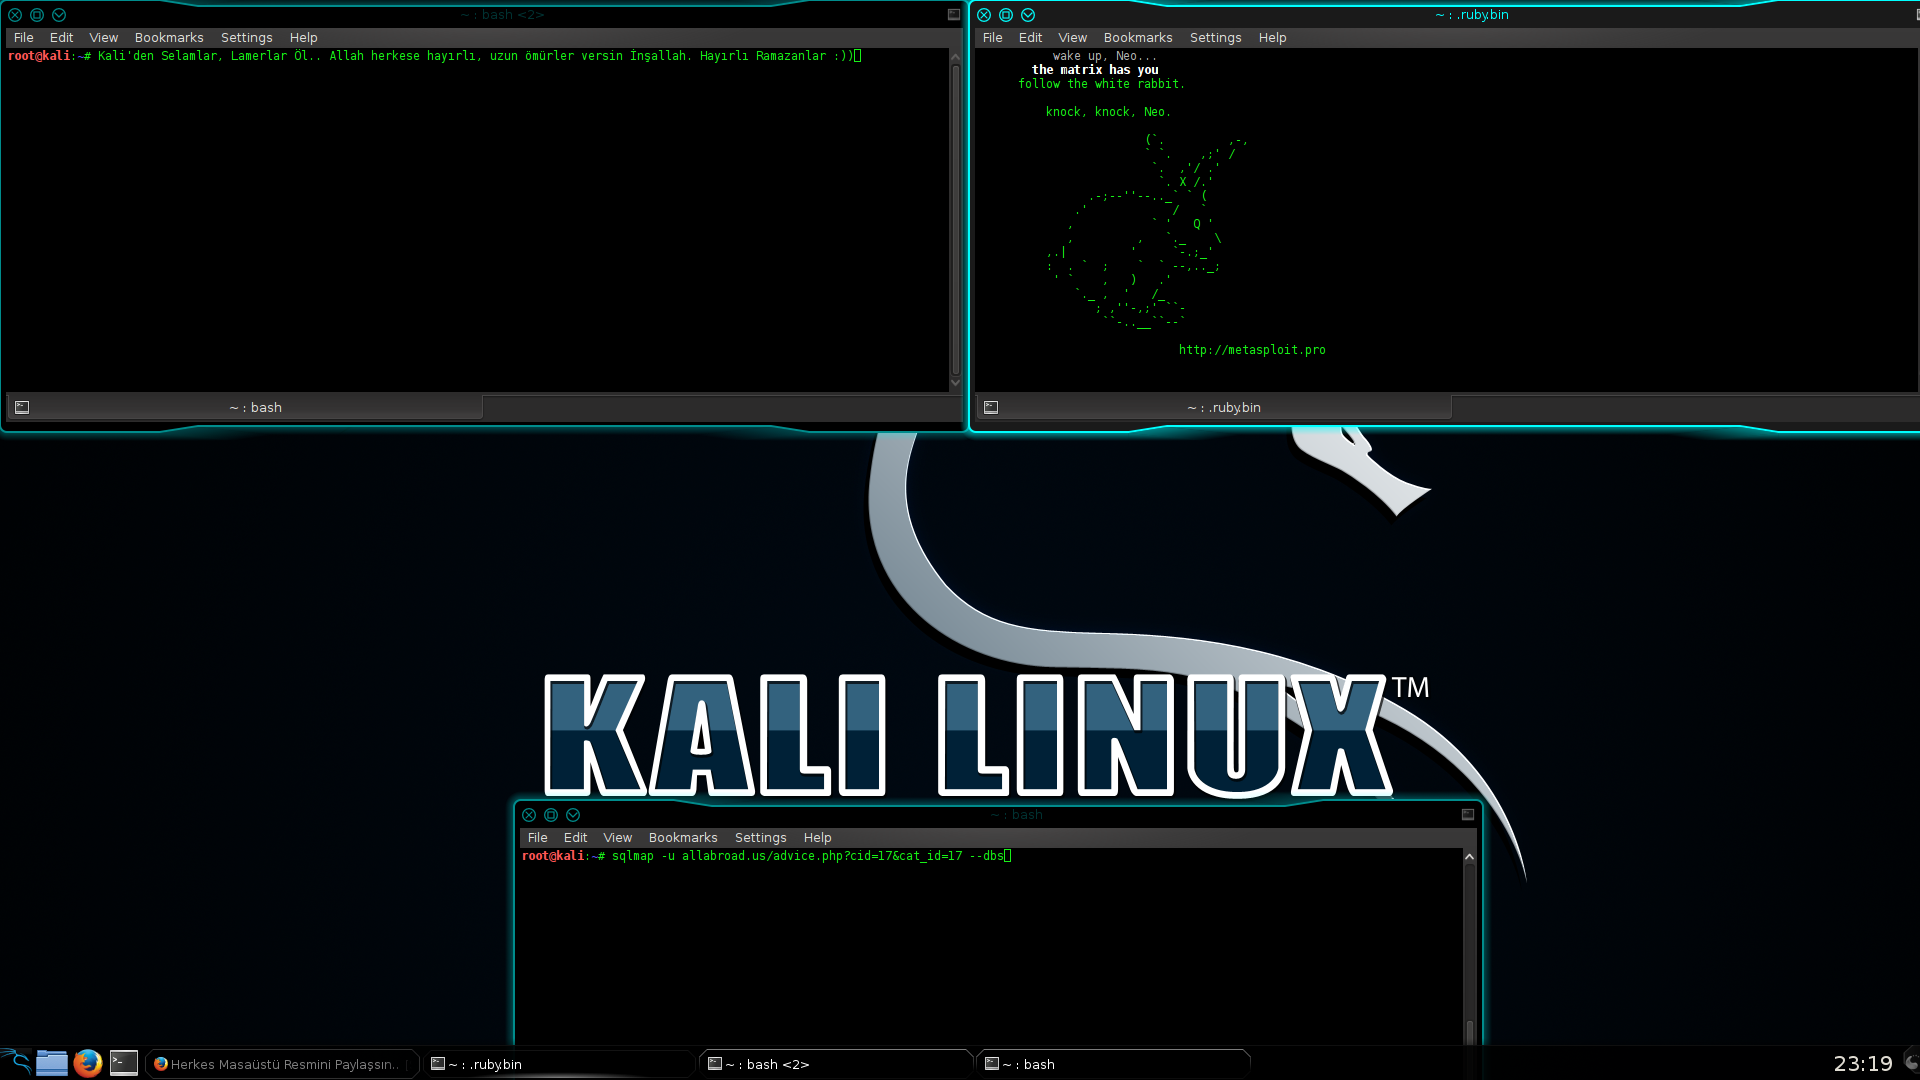Open Edit menu in the lower bash window

click(576, 838)
